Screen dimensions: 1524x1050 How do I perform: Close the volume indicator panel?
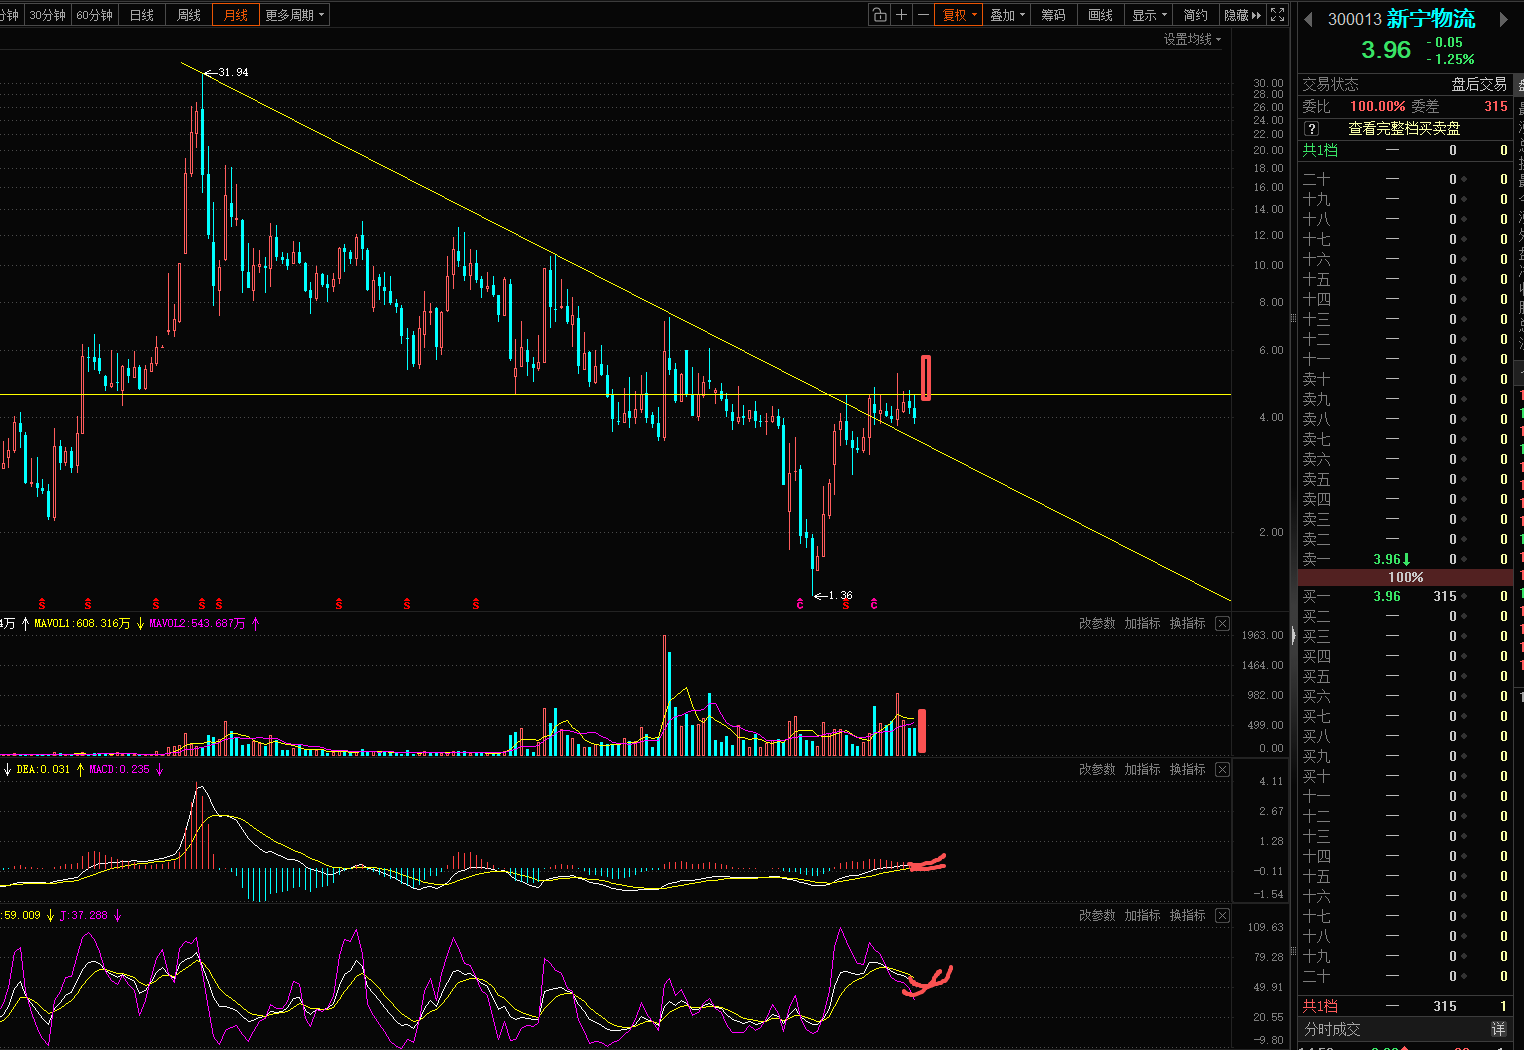click(1222, 624)
